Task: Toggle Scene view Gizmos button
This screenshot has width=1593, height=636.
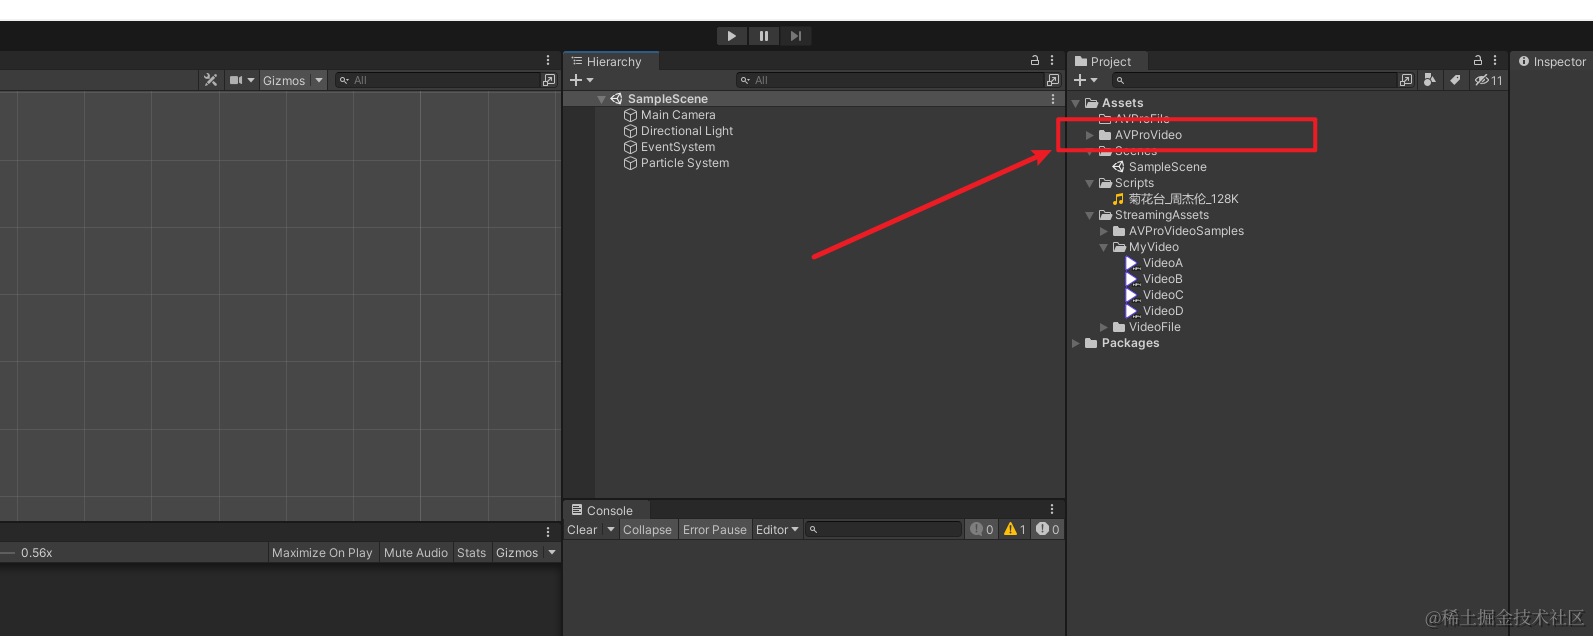Action: [284, 80]
